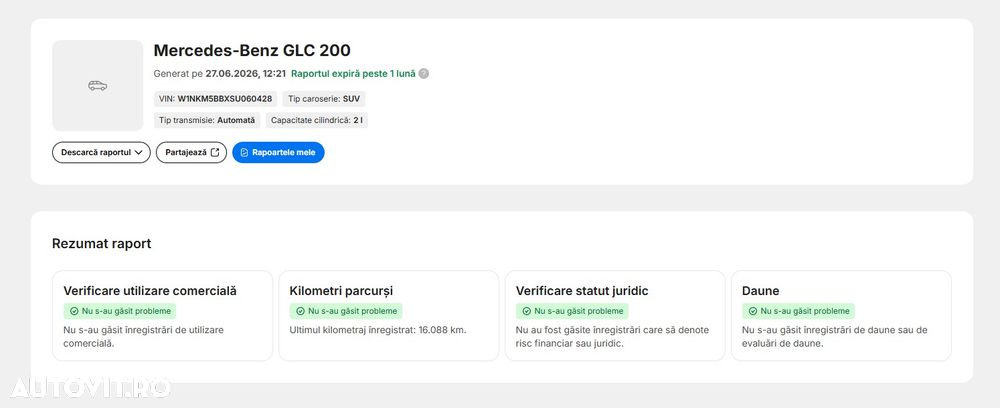The width and height of the screenshot is (1000, 408).
Task: Click checkmark icon under Verificare utilizare comercială
Action: pos(74,311)
